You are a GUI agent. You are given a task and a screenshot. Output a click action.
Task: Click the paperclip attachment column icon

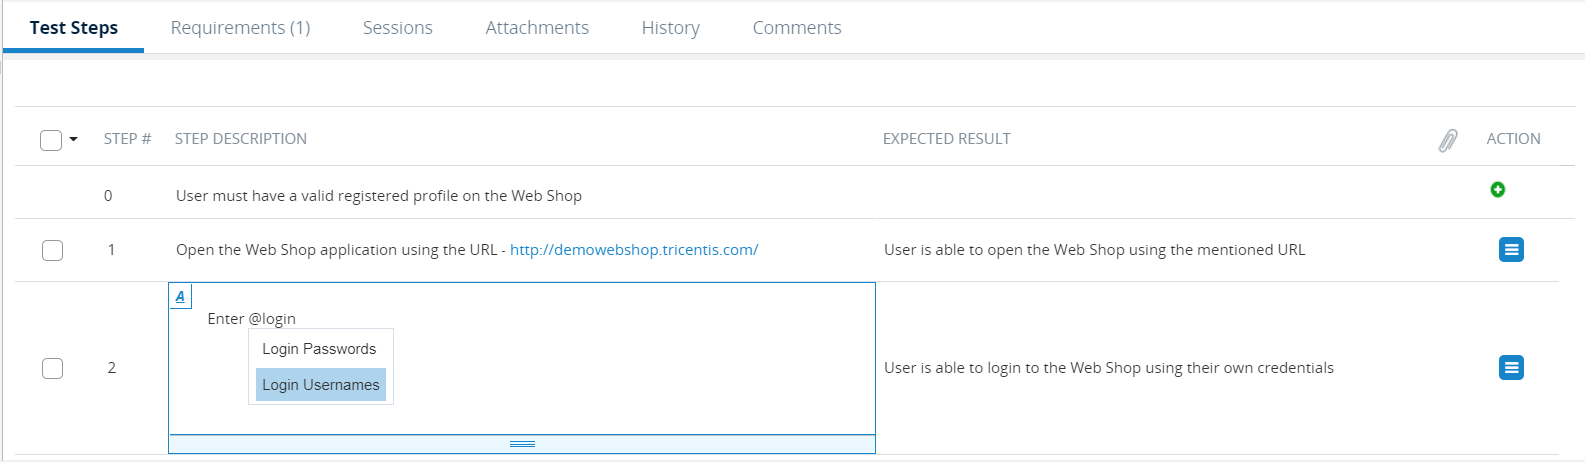[x=1447, y=140]
